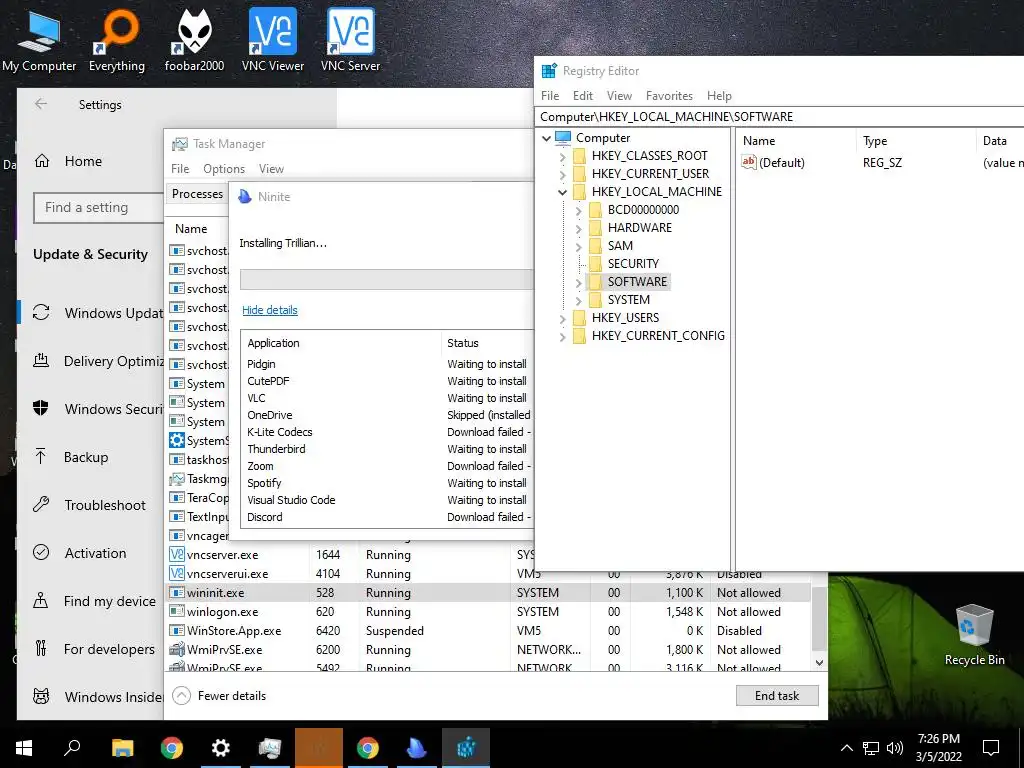The width and height of the screenshot is (1024, 768).
Task: Collapse the Computer node in Registry Editor
Action: 546,138
